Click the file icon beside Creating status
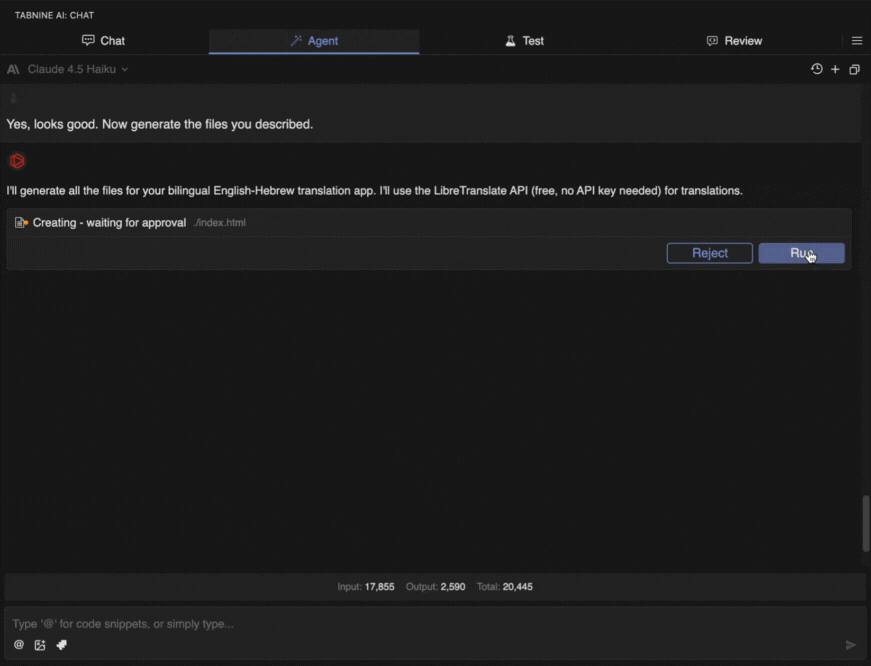 pyautogui.click(x=21, y=222)
